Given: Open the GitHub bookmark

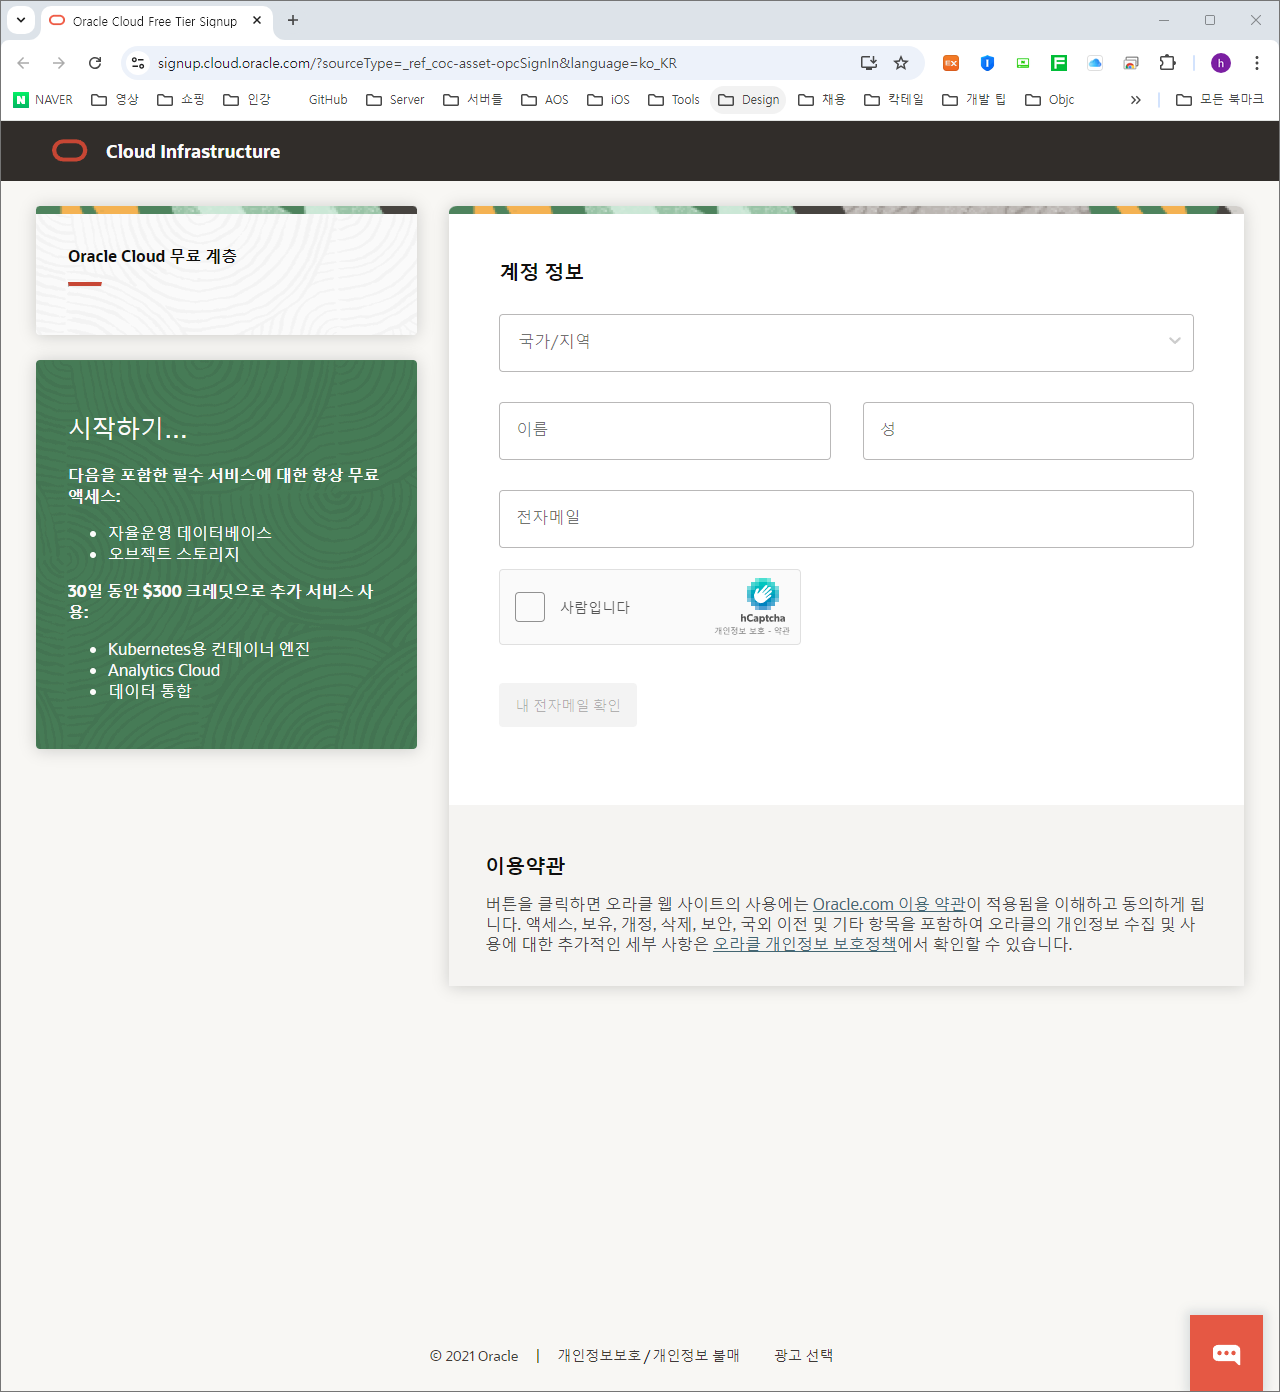Looking at the screenshot, I should pyautogui.click(x=328, y=99).
